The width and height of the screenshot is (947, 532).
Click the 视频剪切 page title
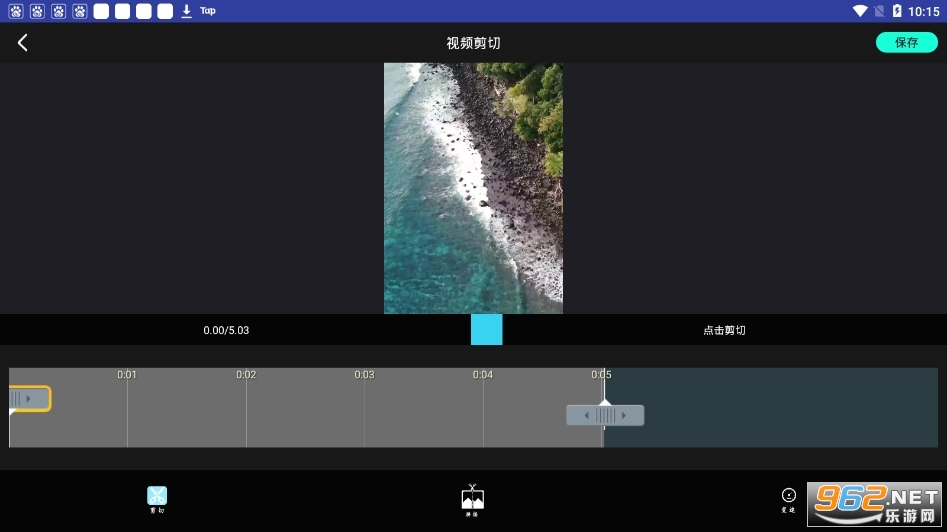coord(473,43)
